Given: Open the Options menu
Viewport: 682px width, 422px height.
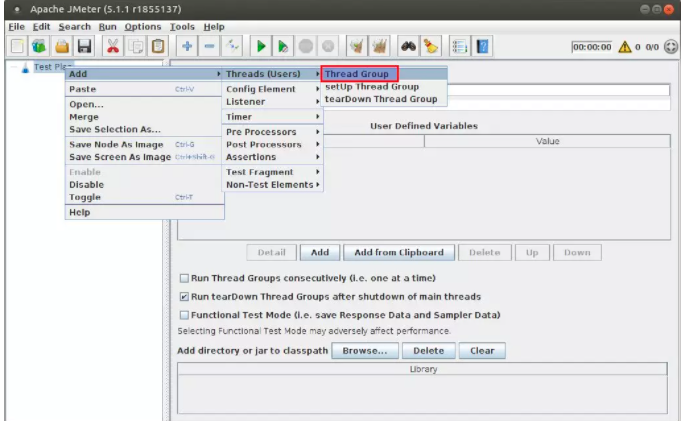Looking at the screenshot, I should 143,27.
